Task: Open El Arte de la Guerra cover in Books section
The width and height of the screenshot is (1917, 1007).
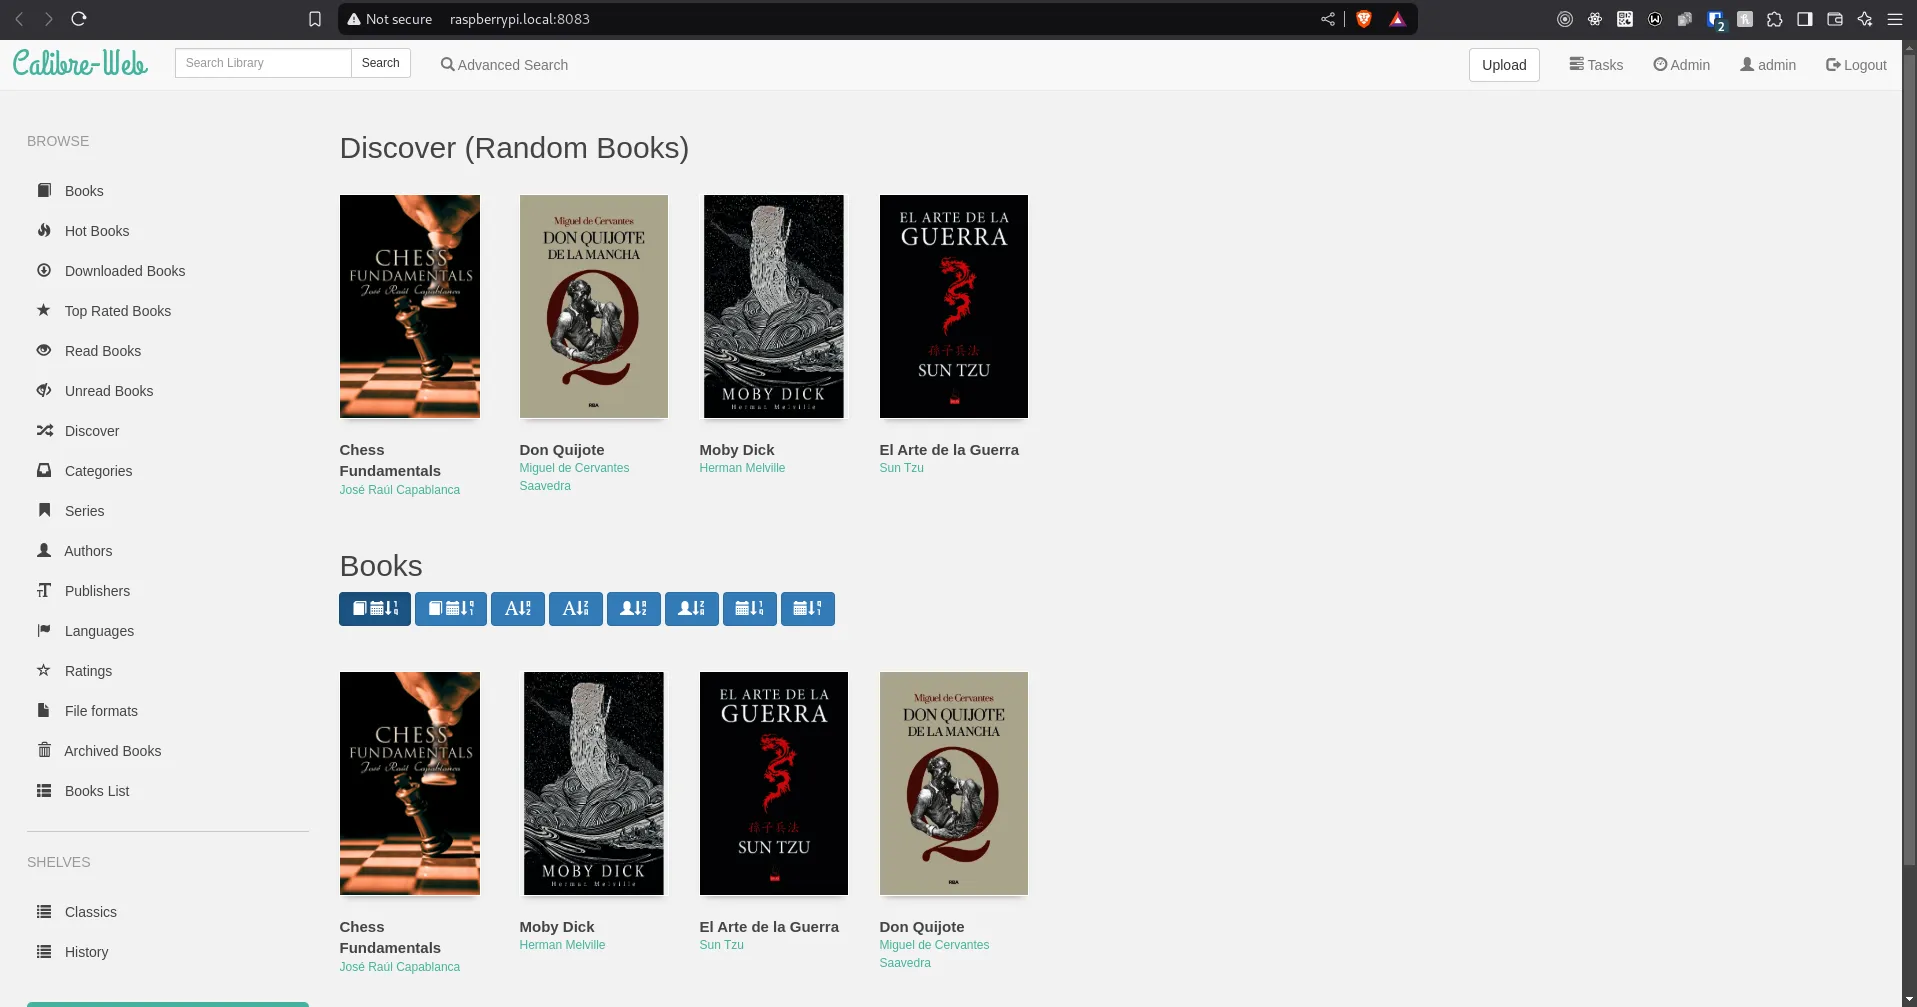Action: click(x=774, y=783)
